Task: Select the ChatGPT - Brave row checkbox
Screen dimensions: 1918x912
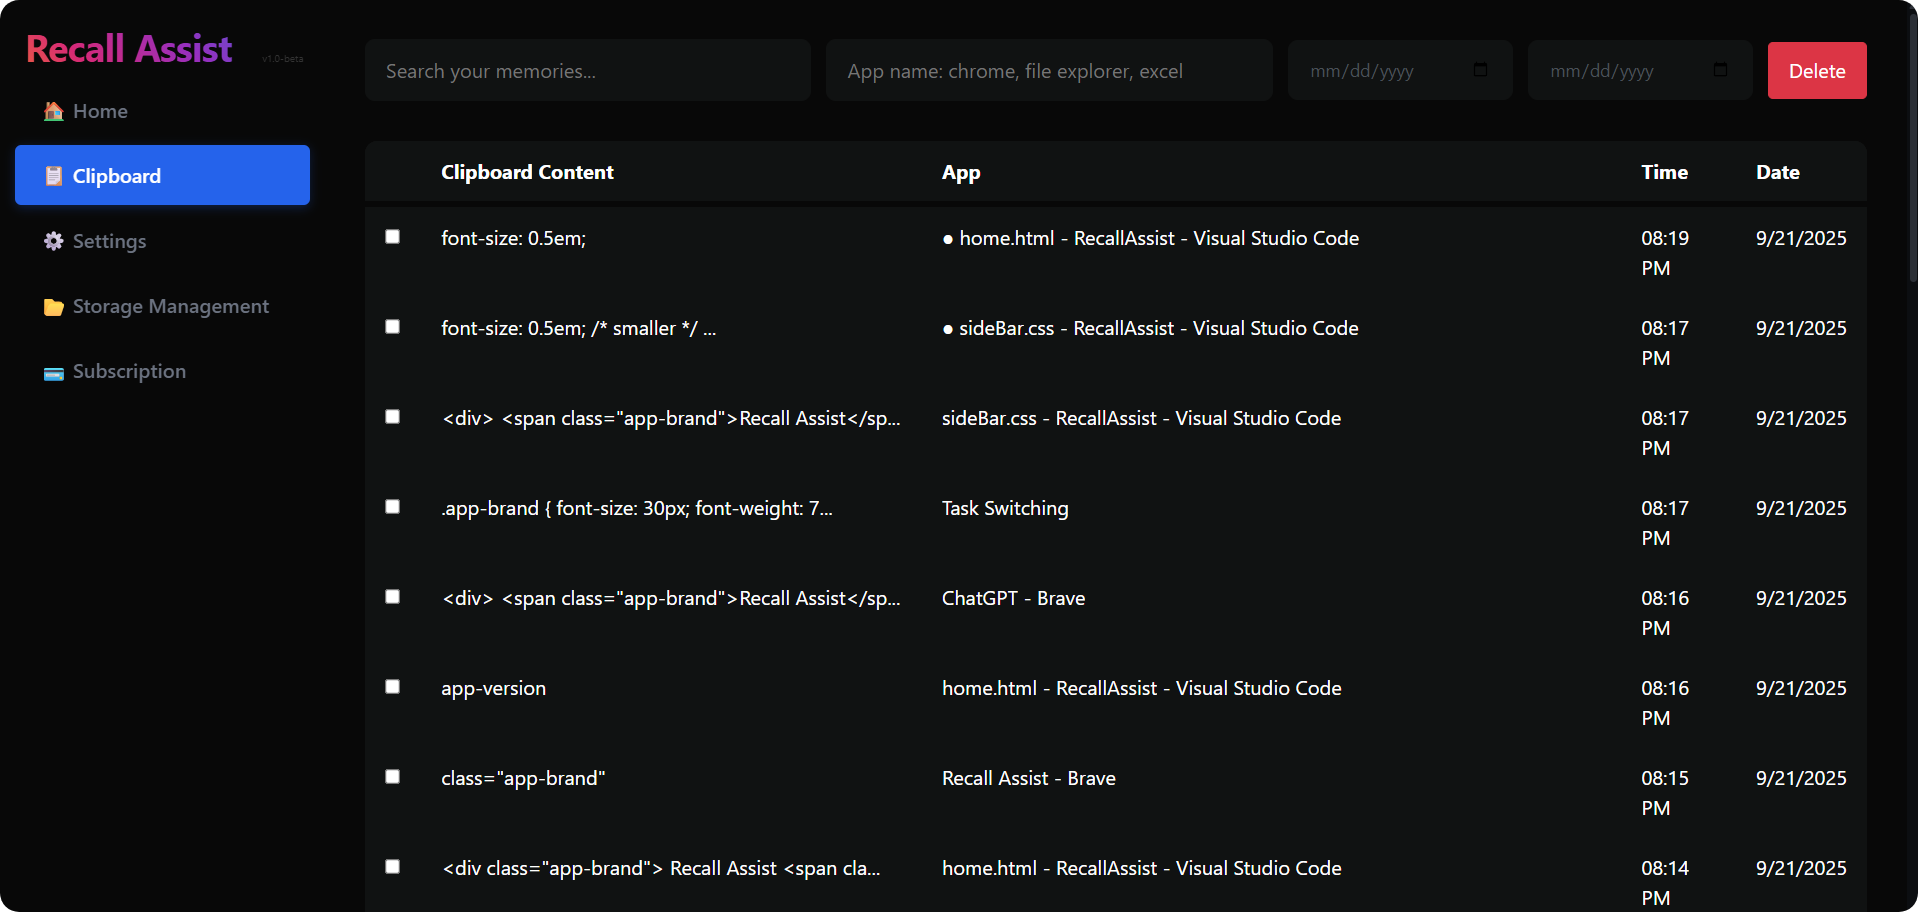Action: click(392, 596)
